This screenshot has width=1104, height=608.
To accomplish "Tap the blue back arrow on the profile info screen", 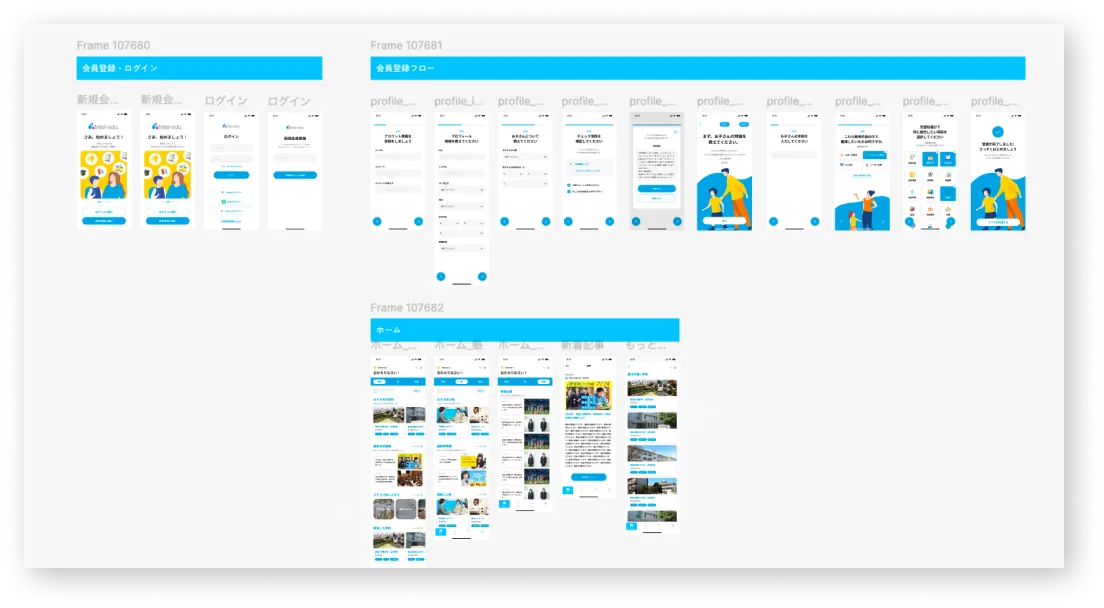I will coord(441,276).
